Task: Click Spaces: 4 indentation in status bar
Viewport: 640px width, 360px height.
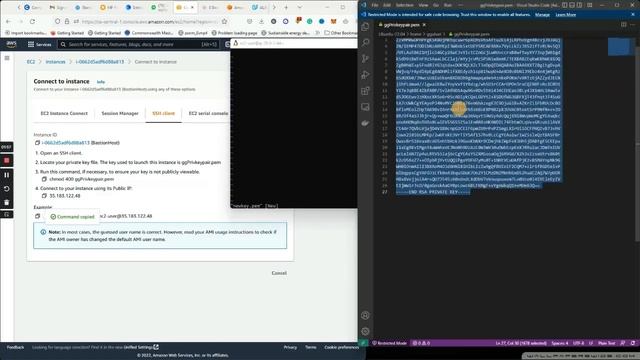Action: coord(560,343)
